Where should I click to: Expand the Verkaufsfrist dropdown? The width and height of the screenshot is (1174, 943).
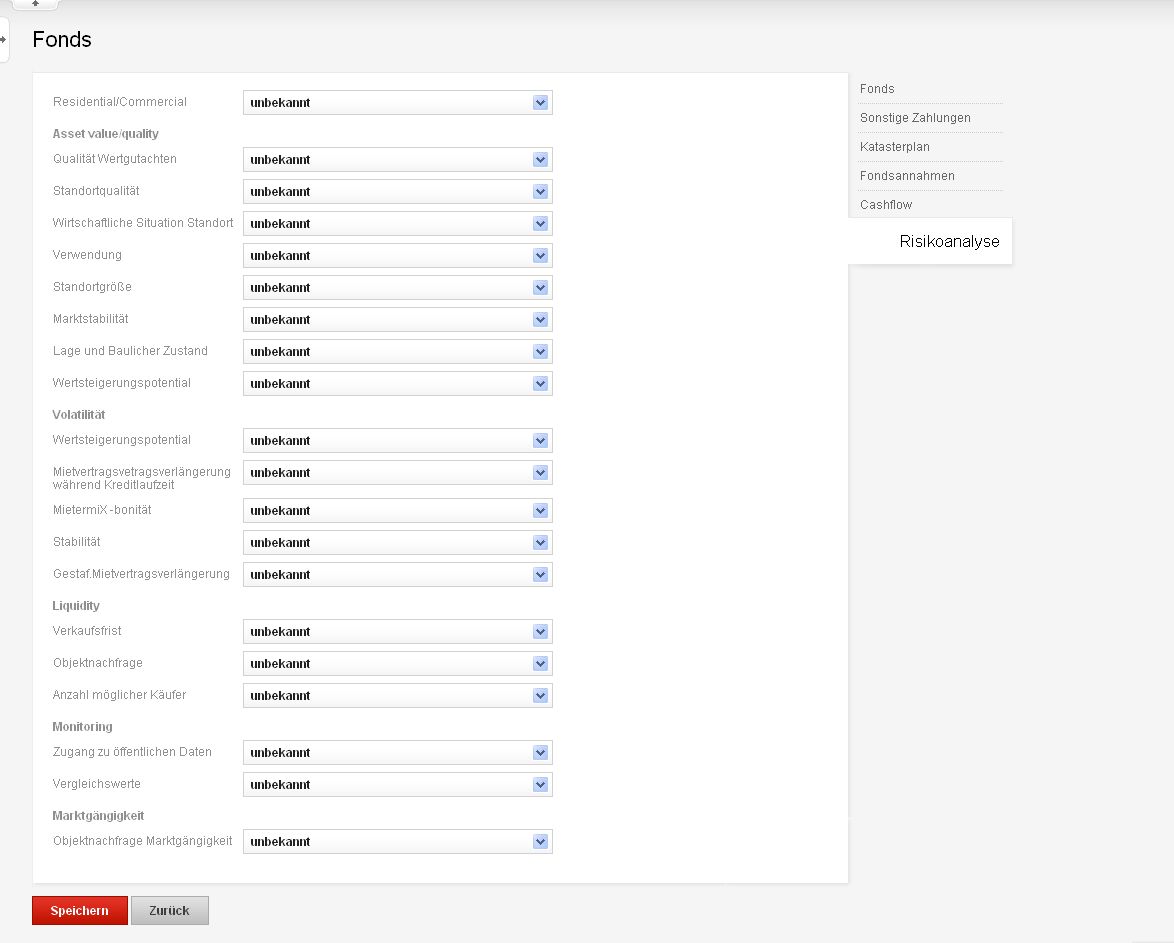[x=398, y=631]
